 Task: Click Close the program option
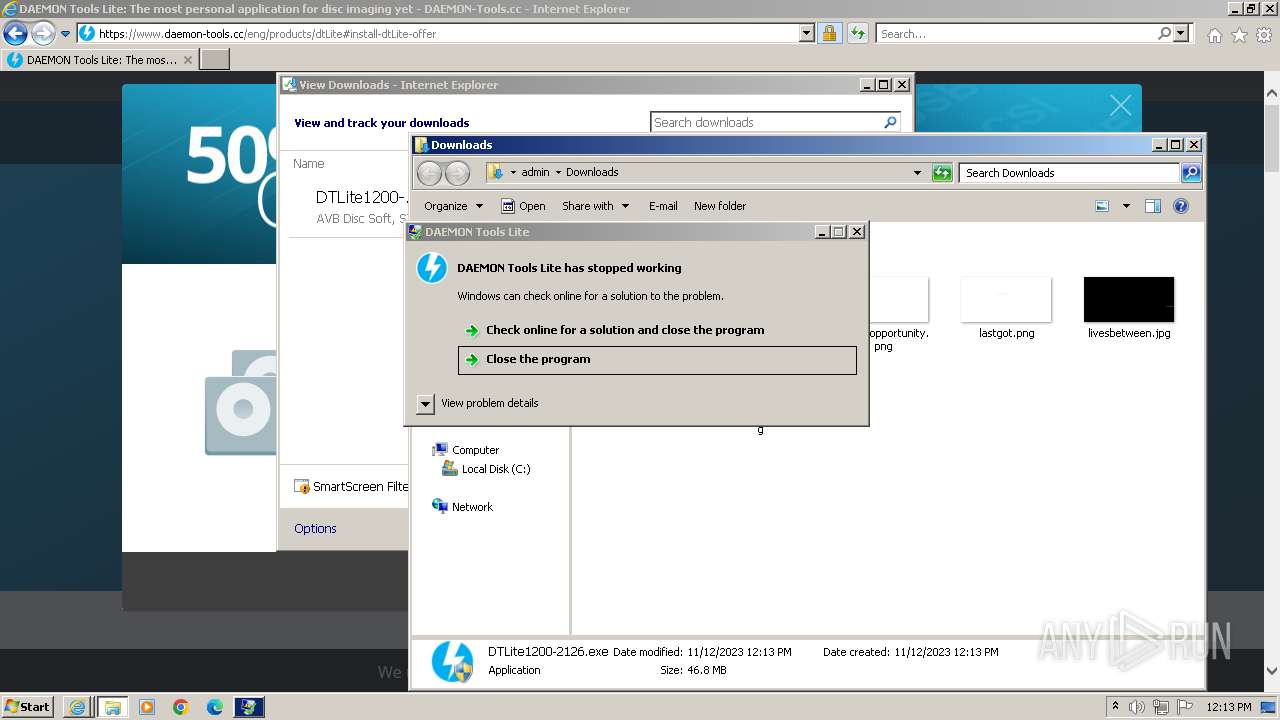(x=657, y=360)
